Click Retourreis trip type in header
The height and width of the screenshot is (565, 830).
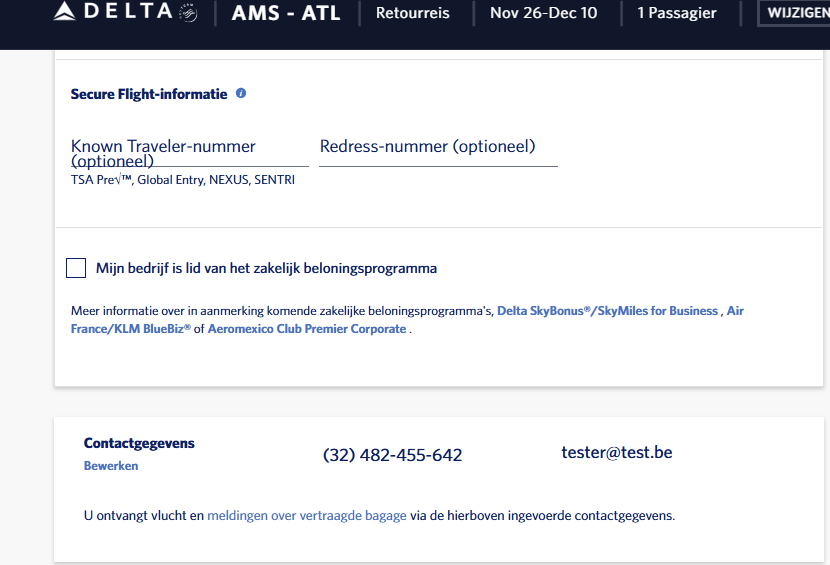click(x=413, y=13)
